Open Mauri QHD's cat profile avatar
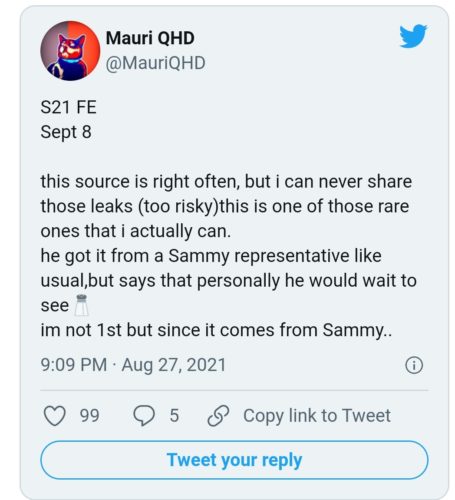The width and height of the screenshot is (455, 500). click(x=70, y=51)
